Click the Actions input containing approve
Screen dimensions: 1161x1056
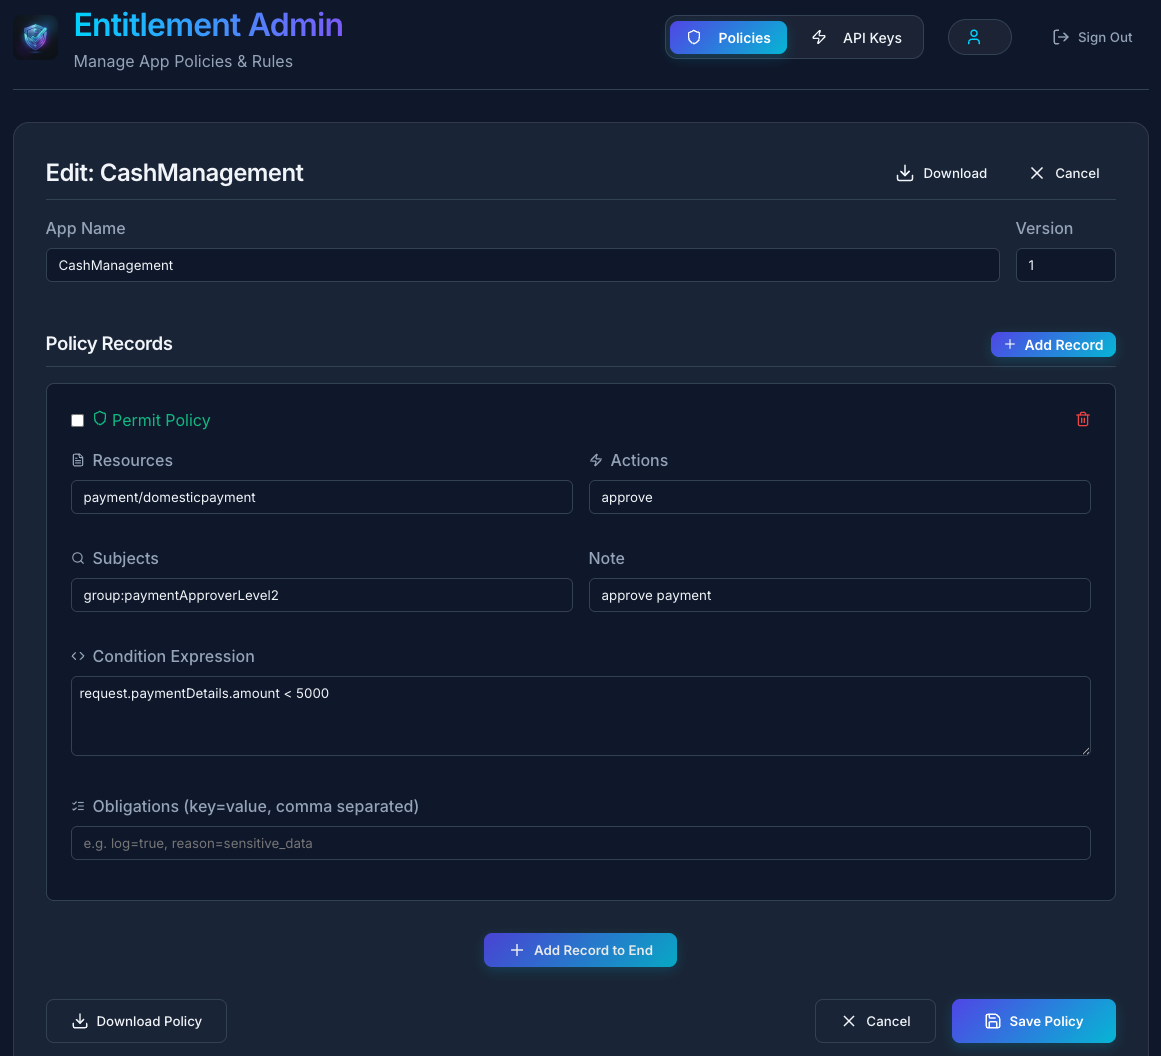click(x=839, y=497)
